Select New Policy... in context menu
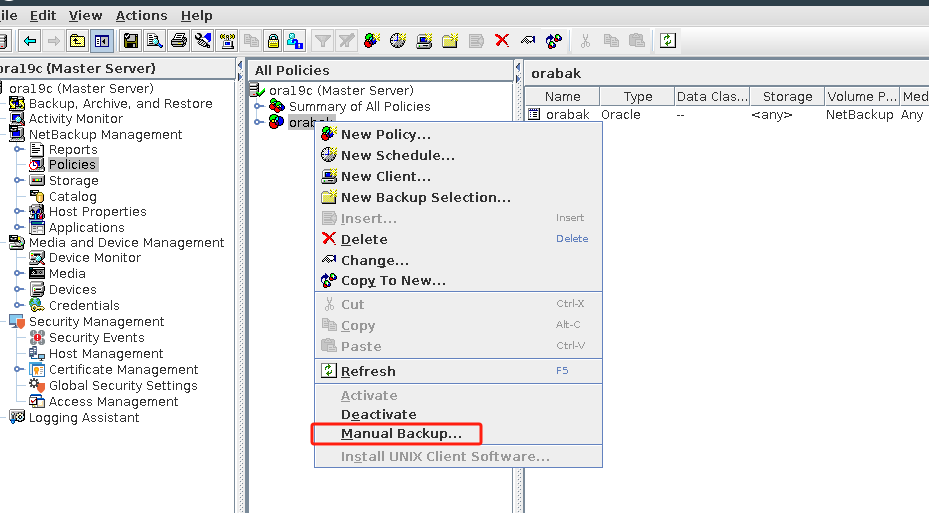 458,134
